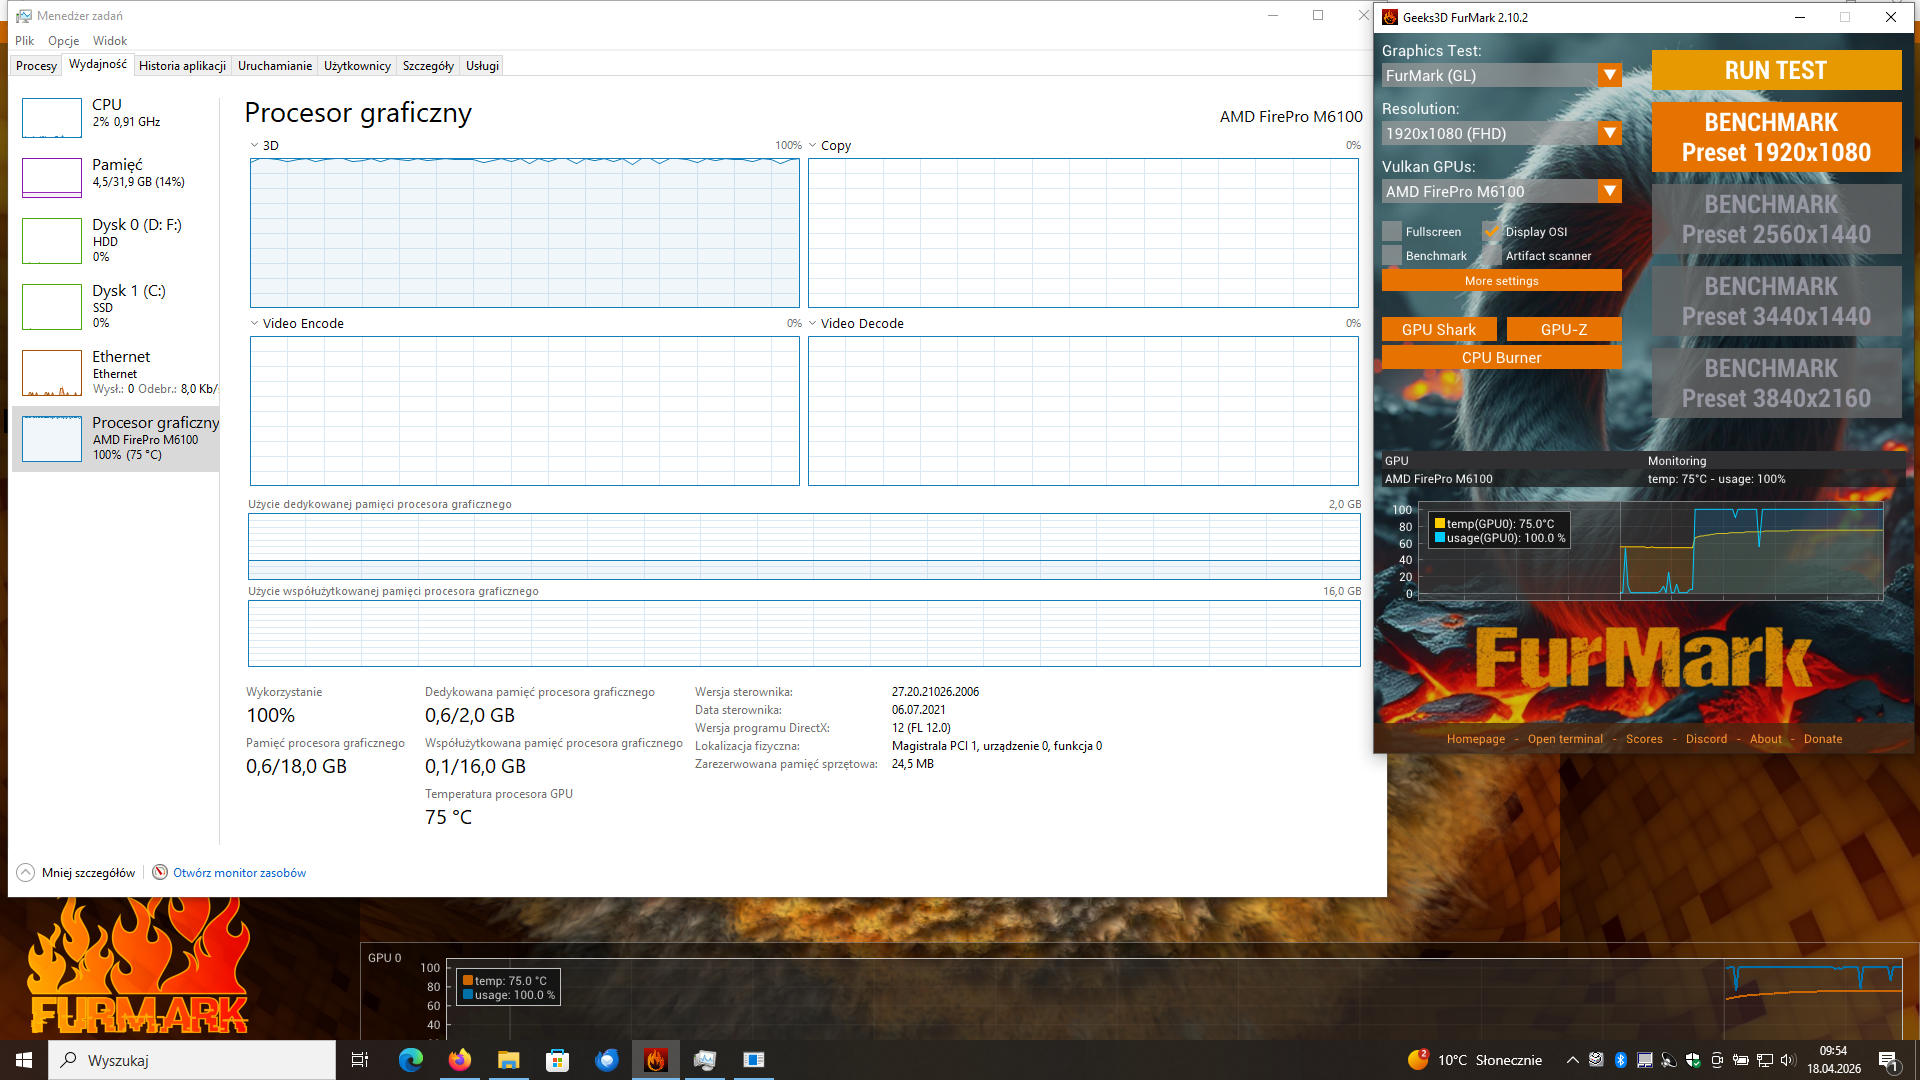Switch to the Historia aplikacji tab
This screenshot has width=1920, height=1080.
tap(182, 65)
